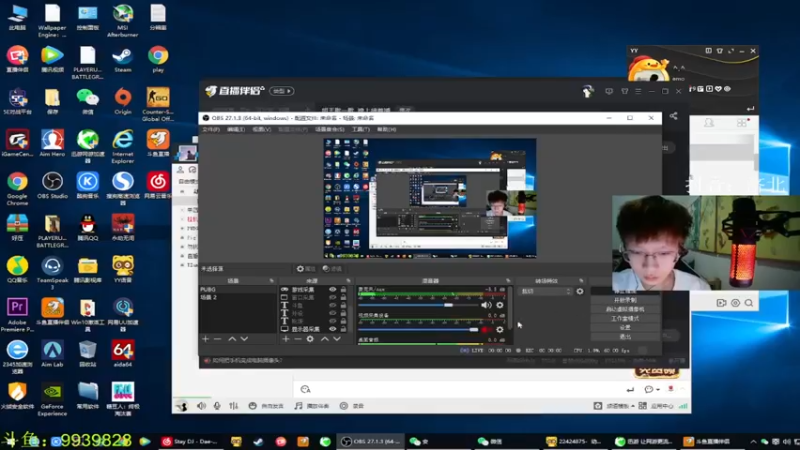Select the PUBG scene in the scenes list
Screen dimensions: 800x450
click(x=238, y=289)
